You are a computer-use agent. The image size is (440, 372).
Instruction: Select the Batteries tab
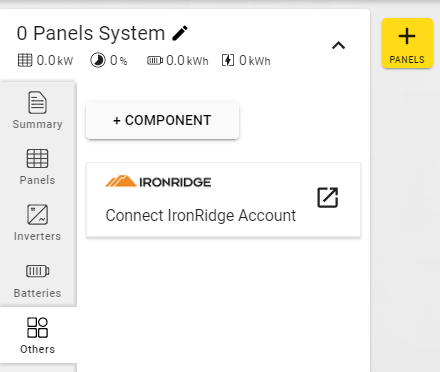click(x=37, y=279)
